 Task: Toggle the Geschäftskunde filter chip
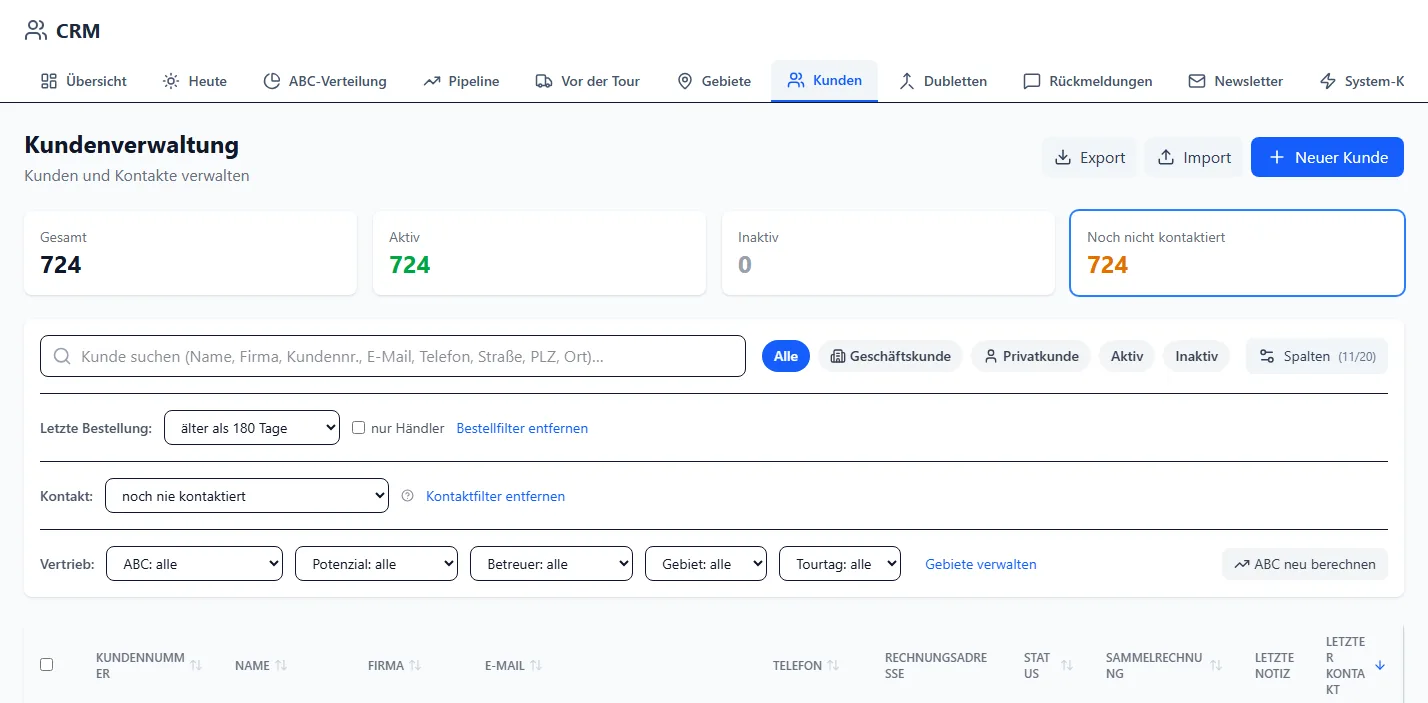coord(890,356)
